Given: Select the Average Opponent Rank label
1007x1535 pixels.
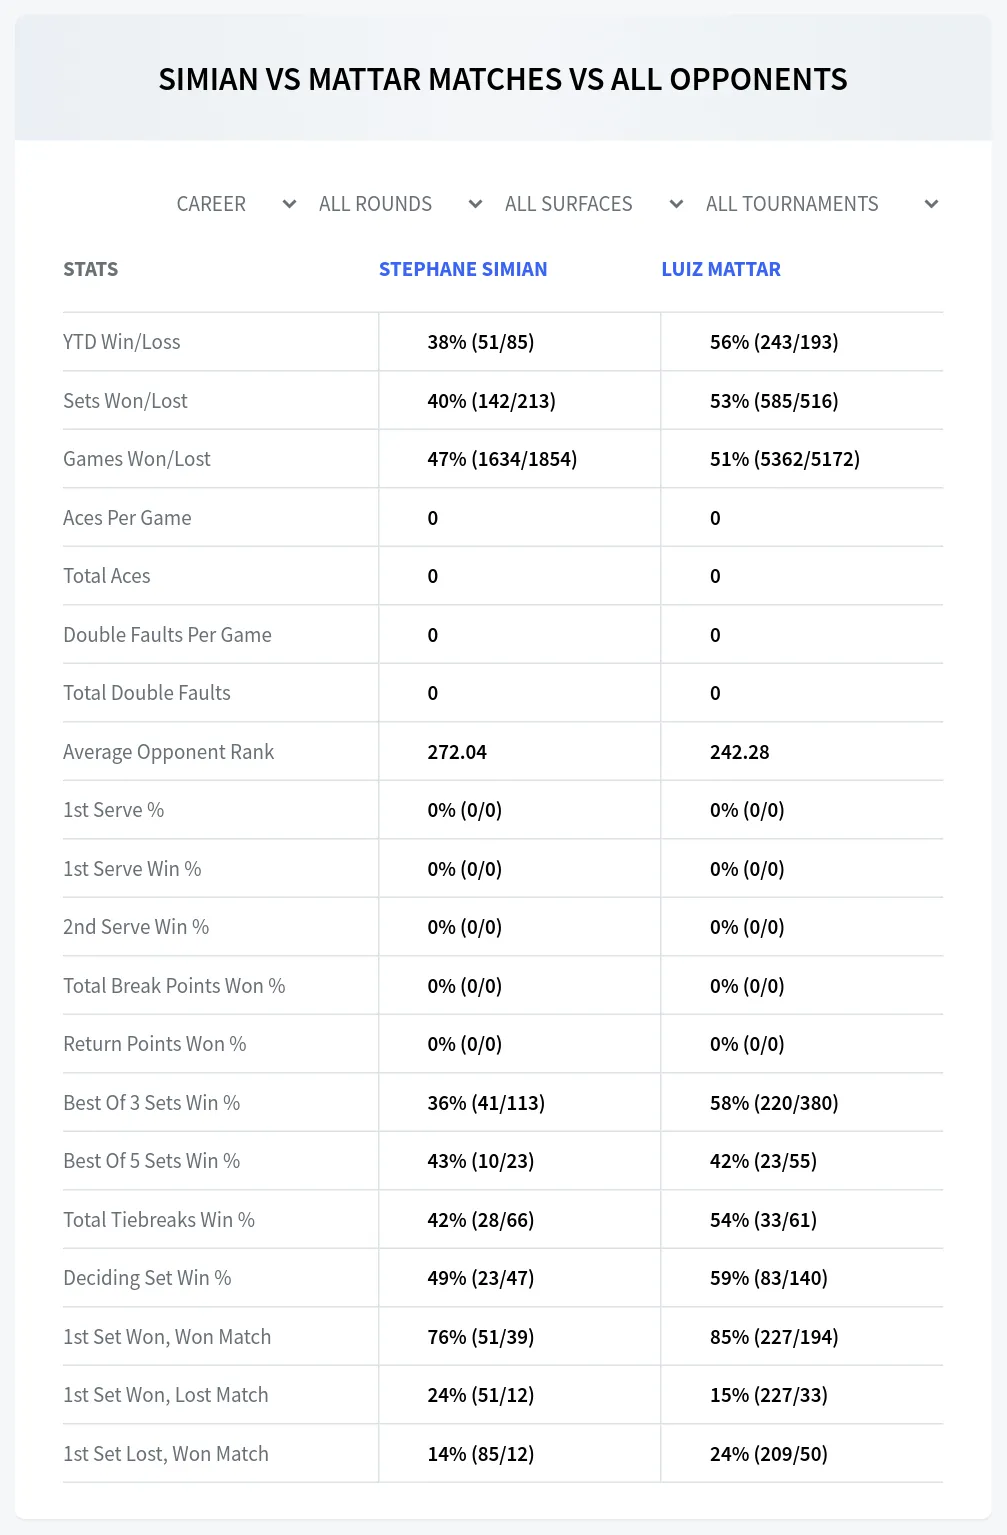Looking at the screenshot, I should click(x=168, y=752).
